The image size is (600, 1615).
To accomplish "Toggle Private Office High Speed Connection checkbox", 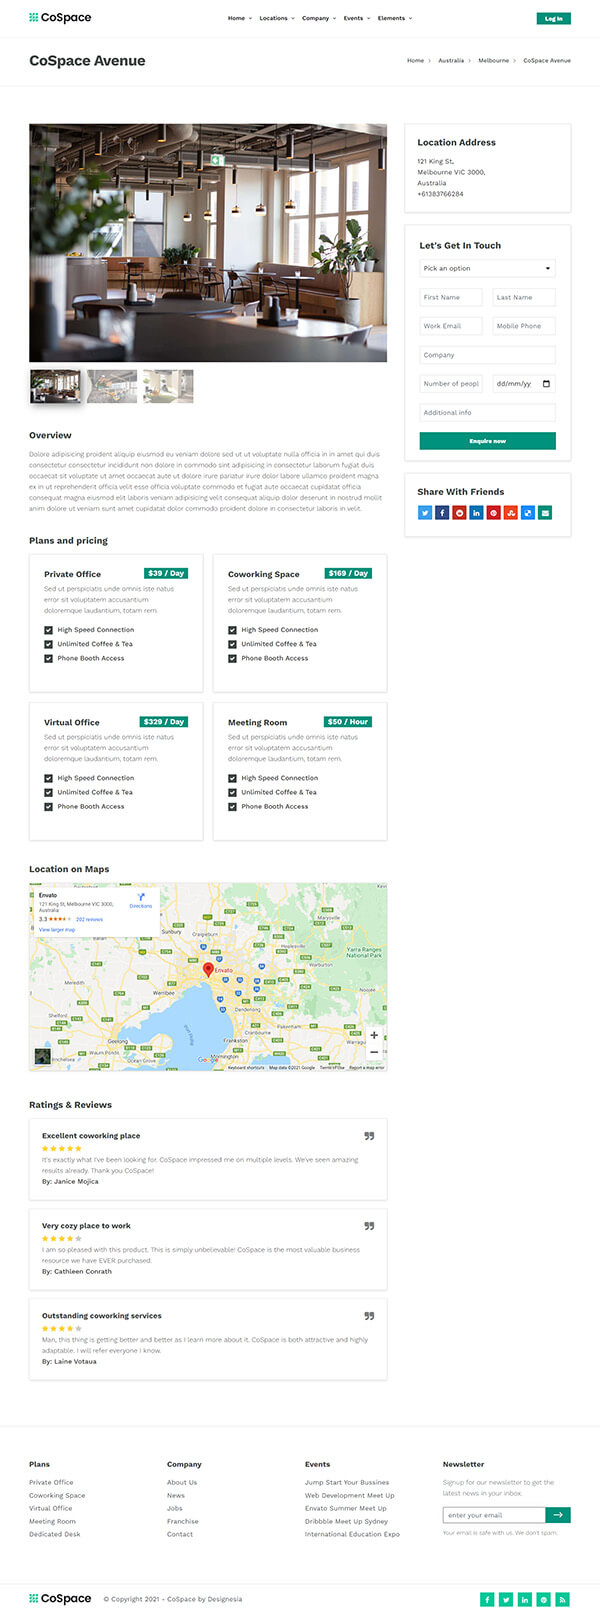I will pyautogui.click(x=49, y=630).
